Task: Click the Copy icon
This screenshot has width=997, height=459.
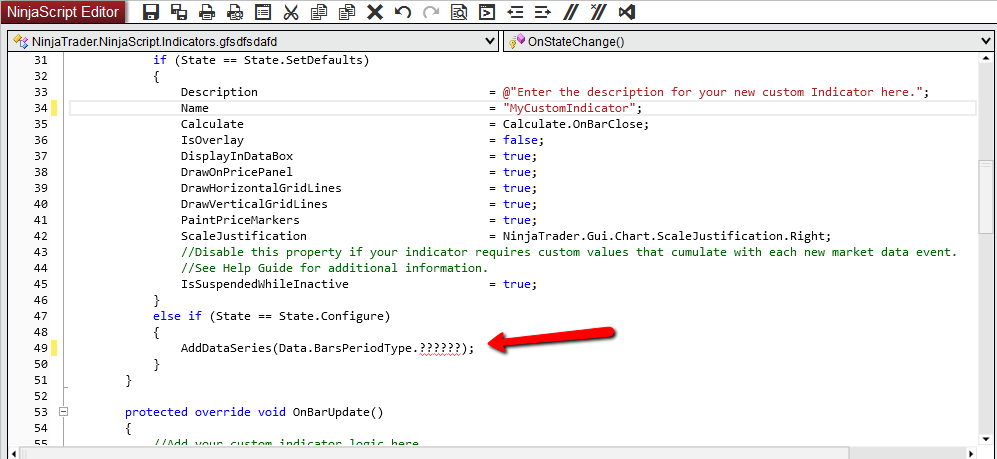Action: (x=319, y=11)
